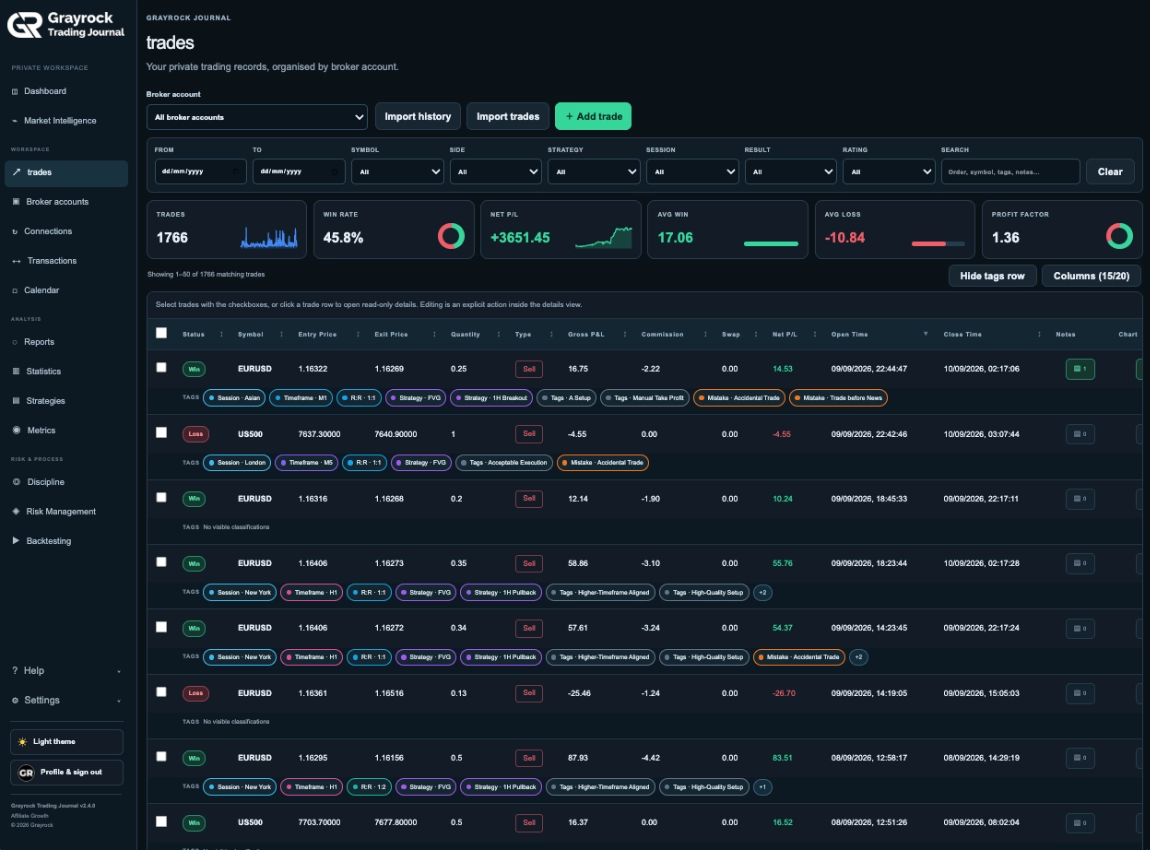Click the Backtesting play icon
This screenshot has height=850, width=1150.
[15, 541]
